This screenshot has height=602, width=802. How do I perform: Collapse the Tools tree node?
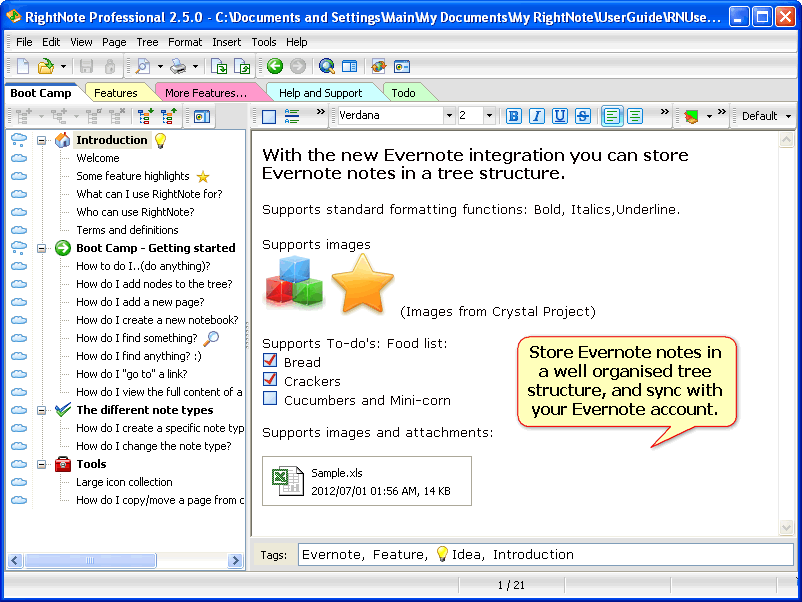click(x=42, y=464)
